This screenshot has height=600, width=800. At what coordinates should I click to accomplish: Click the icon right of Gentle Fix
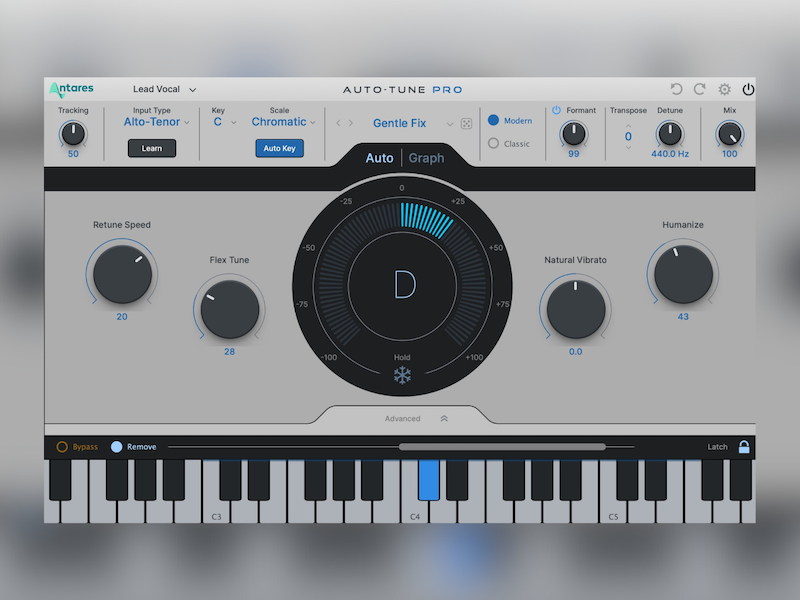466,123
